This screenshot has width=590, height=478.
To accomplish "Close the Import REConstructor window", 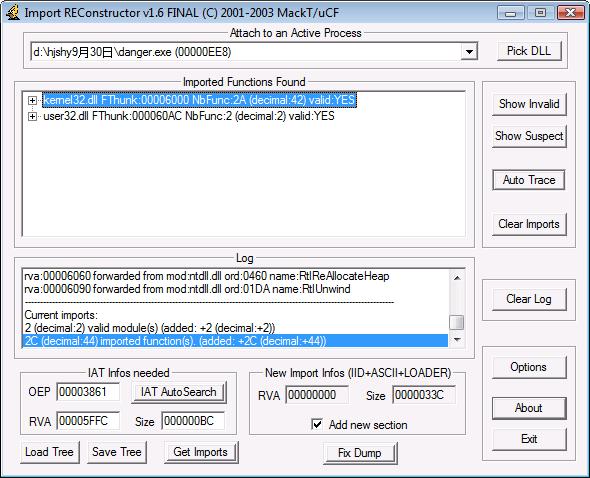I will tap(570, 13).
